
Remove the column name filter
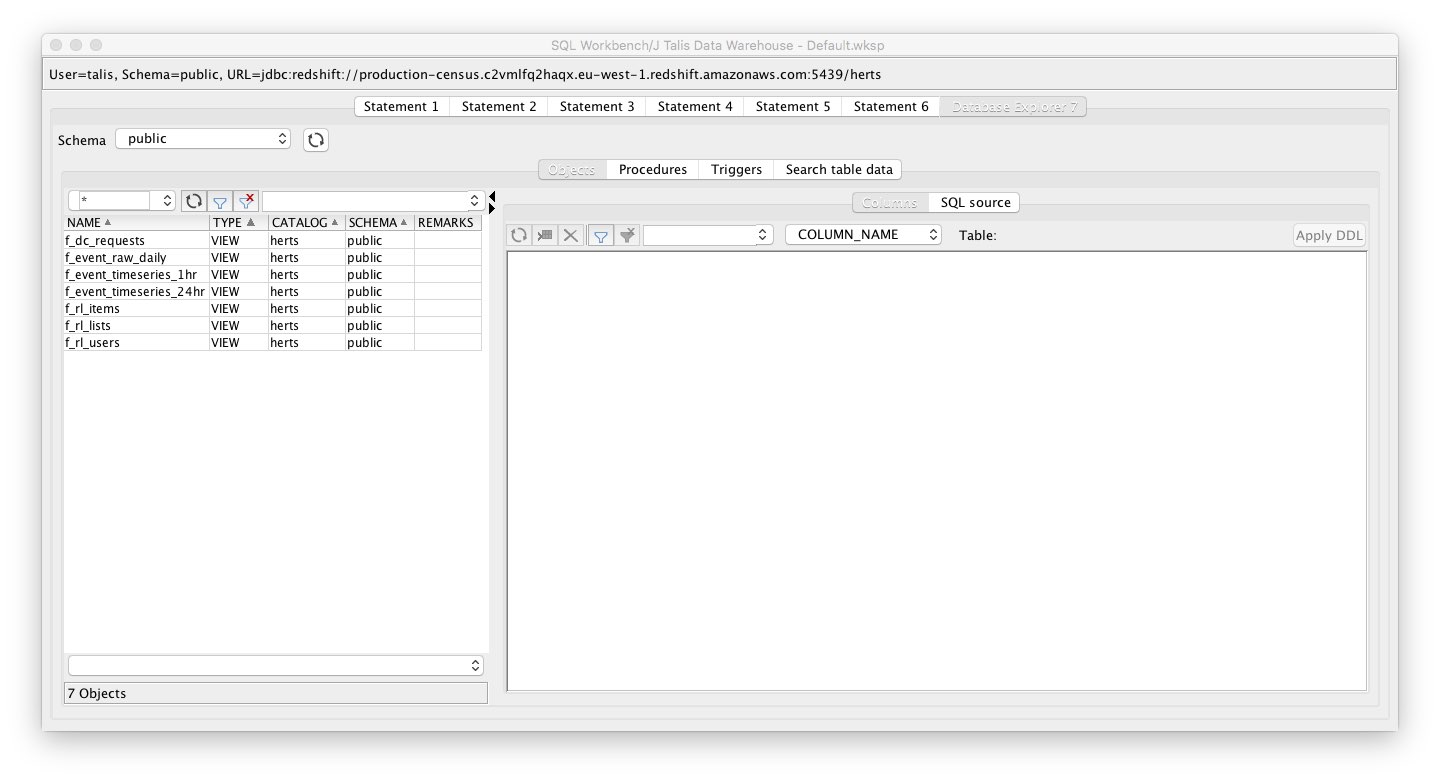point(627,235)
